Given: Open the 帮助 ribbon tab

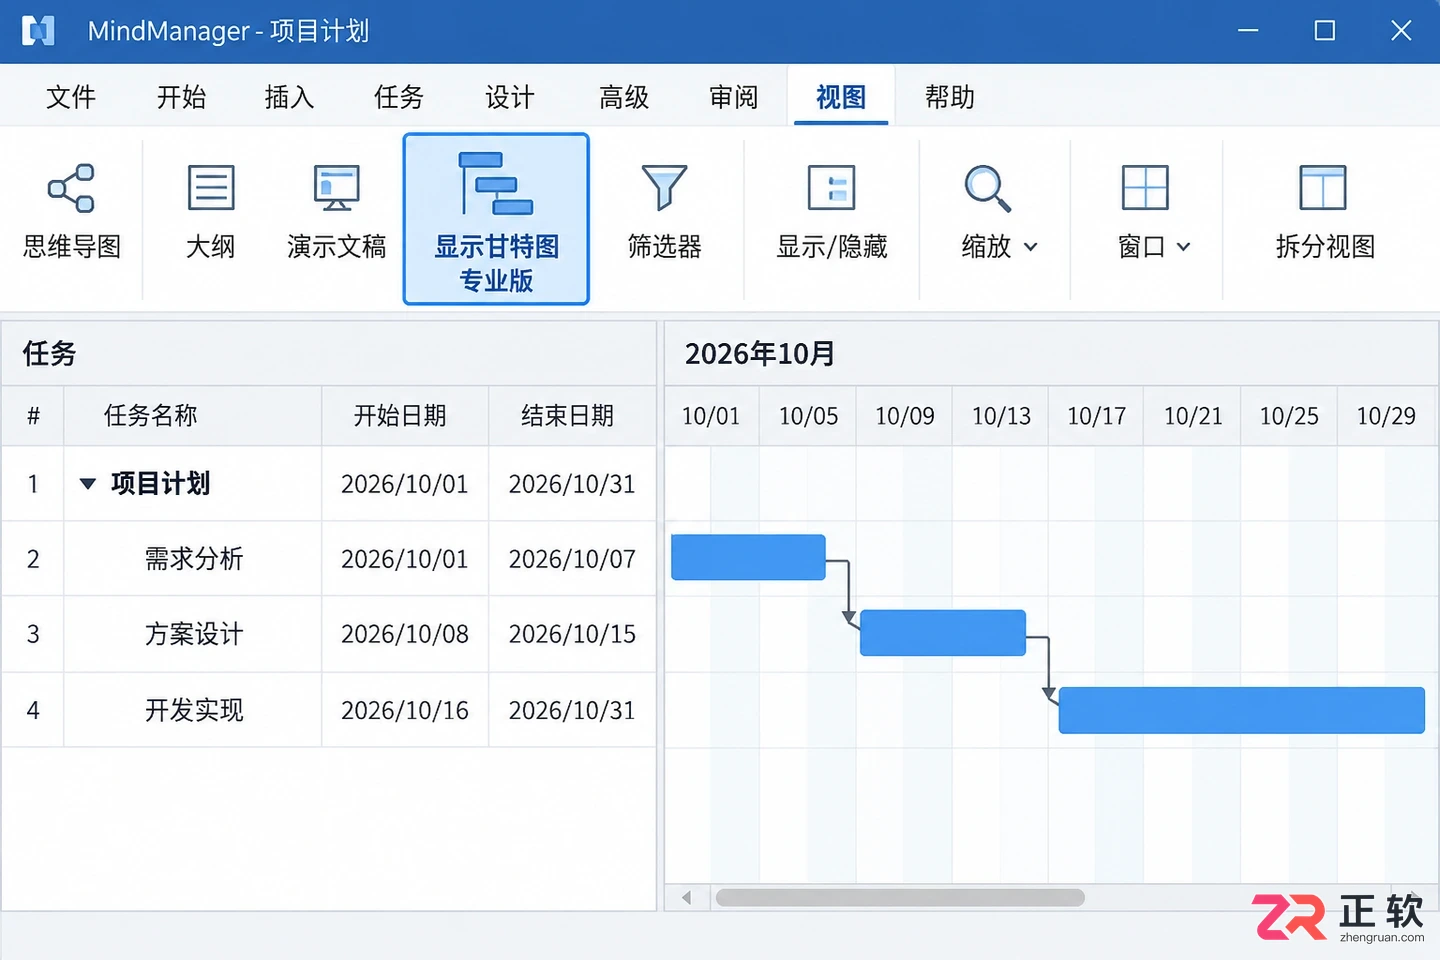Looking at the screenshot, I should [950, 97].
